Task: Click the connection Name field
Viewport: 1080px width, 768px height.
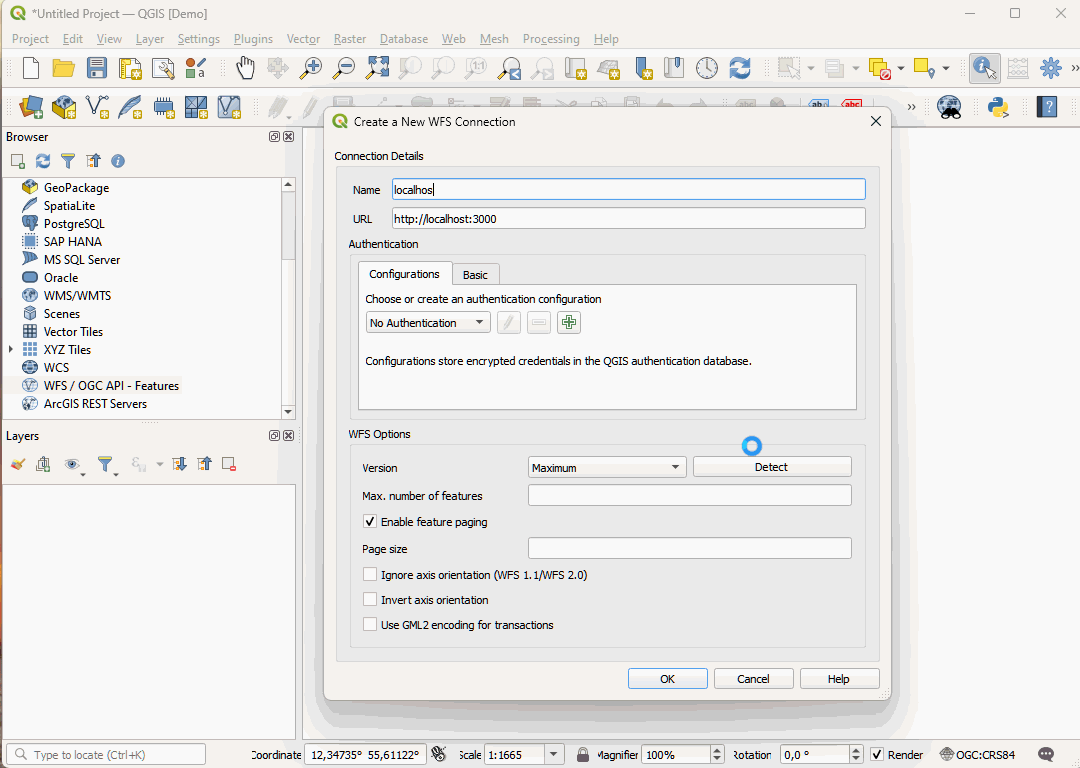Action: [628, 189]
